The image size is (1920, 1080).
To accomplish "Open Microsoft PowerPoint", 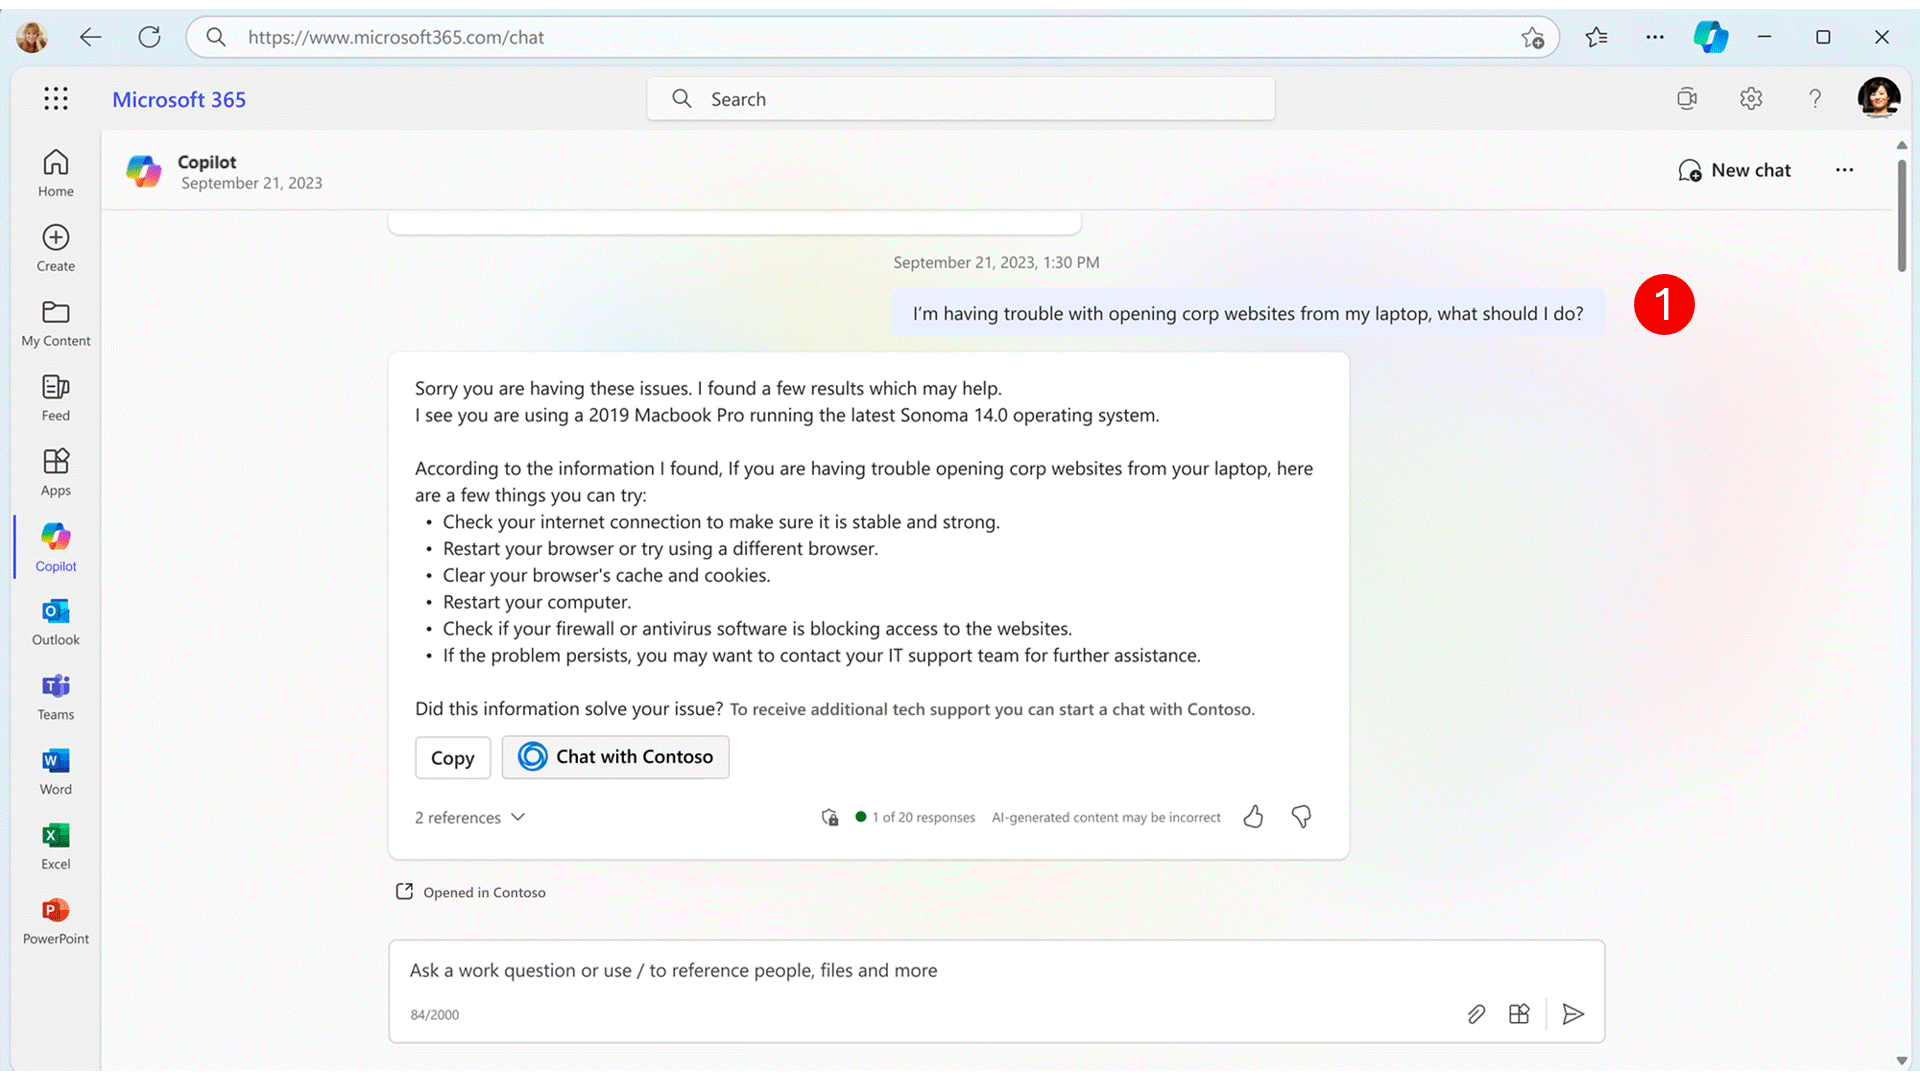I will click(x=55, y=909).
